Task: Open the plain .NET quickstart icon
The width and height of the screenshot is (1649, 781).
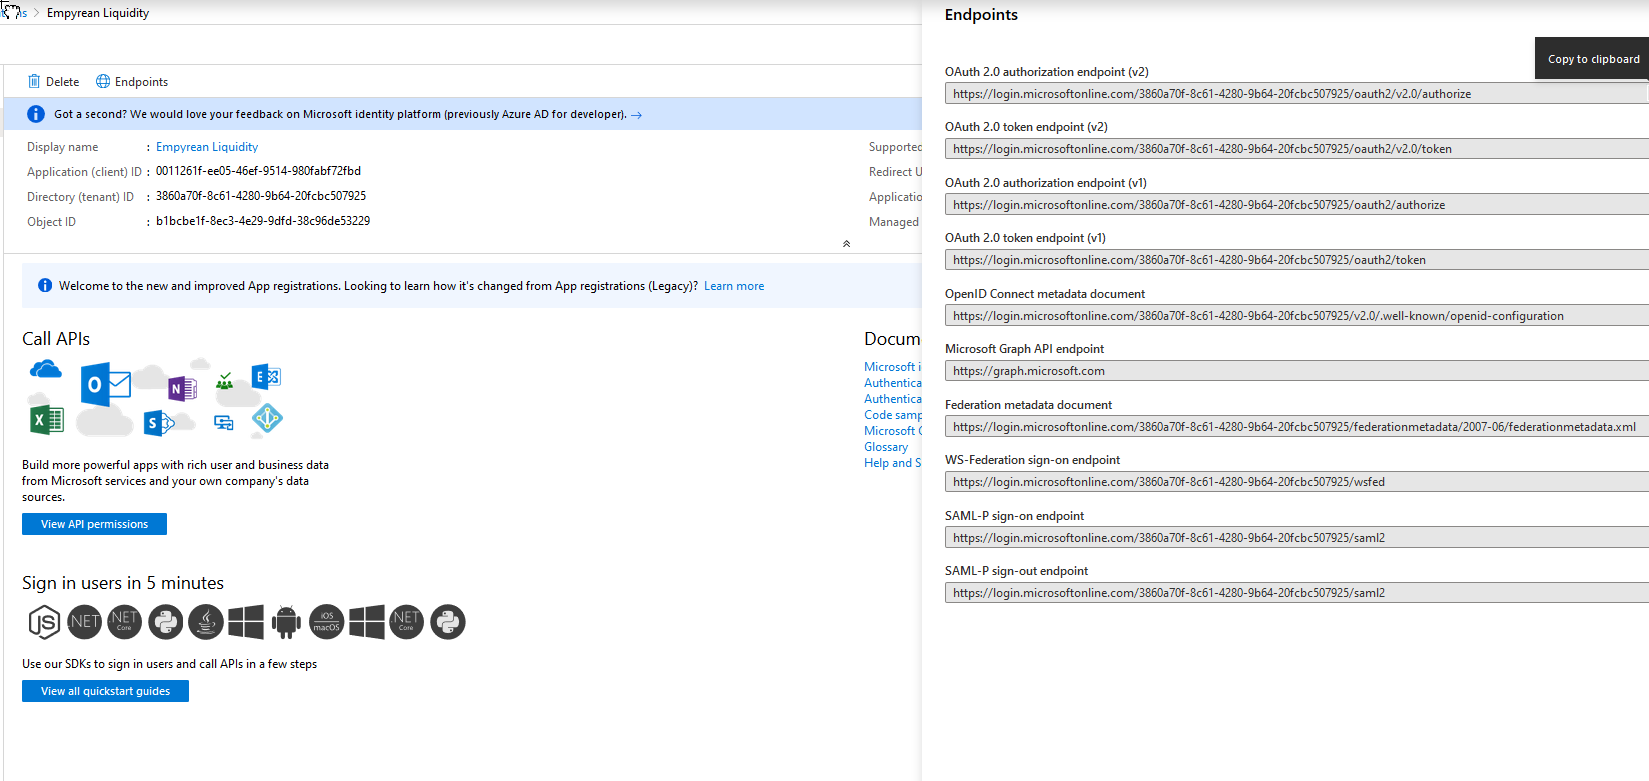Action: point(85,622)
